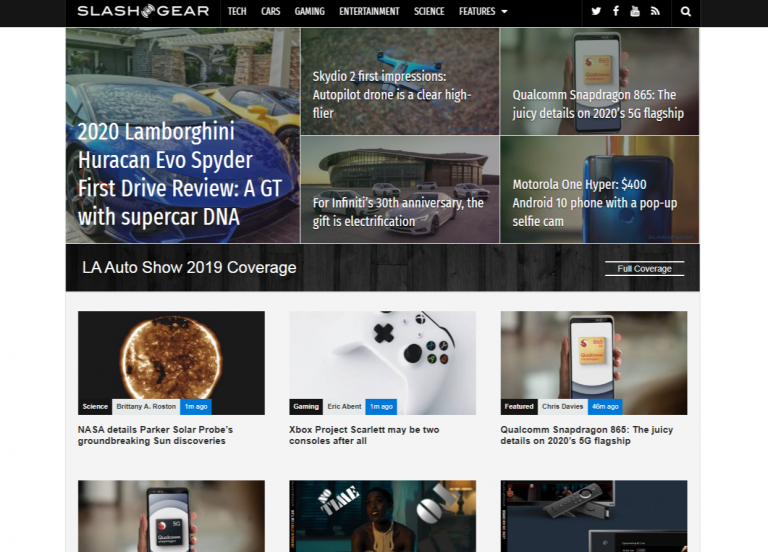Click Snapdragon 865 phone thumbnail in article grid
This screenshot has height=552, width=768.
point(594,362)
